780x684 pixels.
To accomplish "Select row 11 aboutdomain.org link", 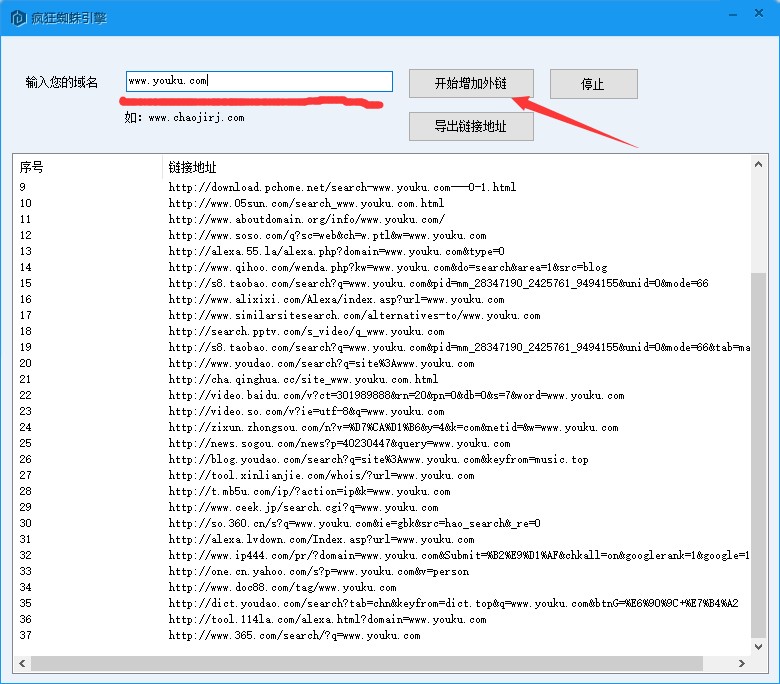I will tap(306, 219).
